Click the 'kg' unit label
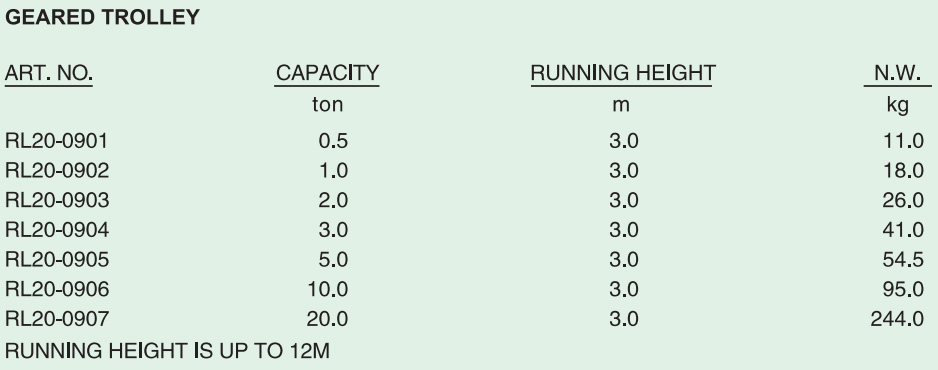 click(897, 106)
